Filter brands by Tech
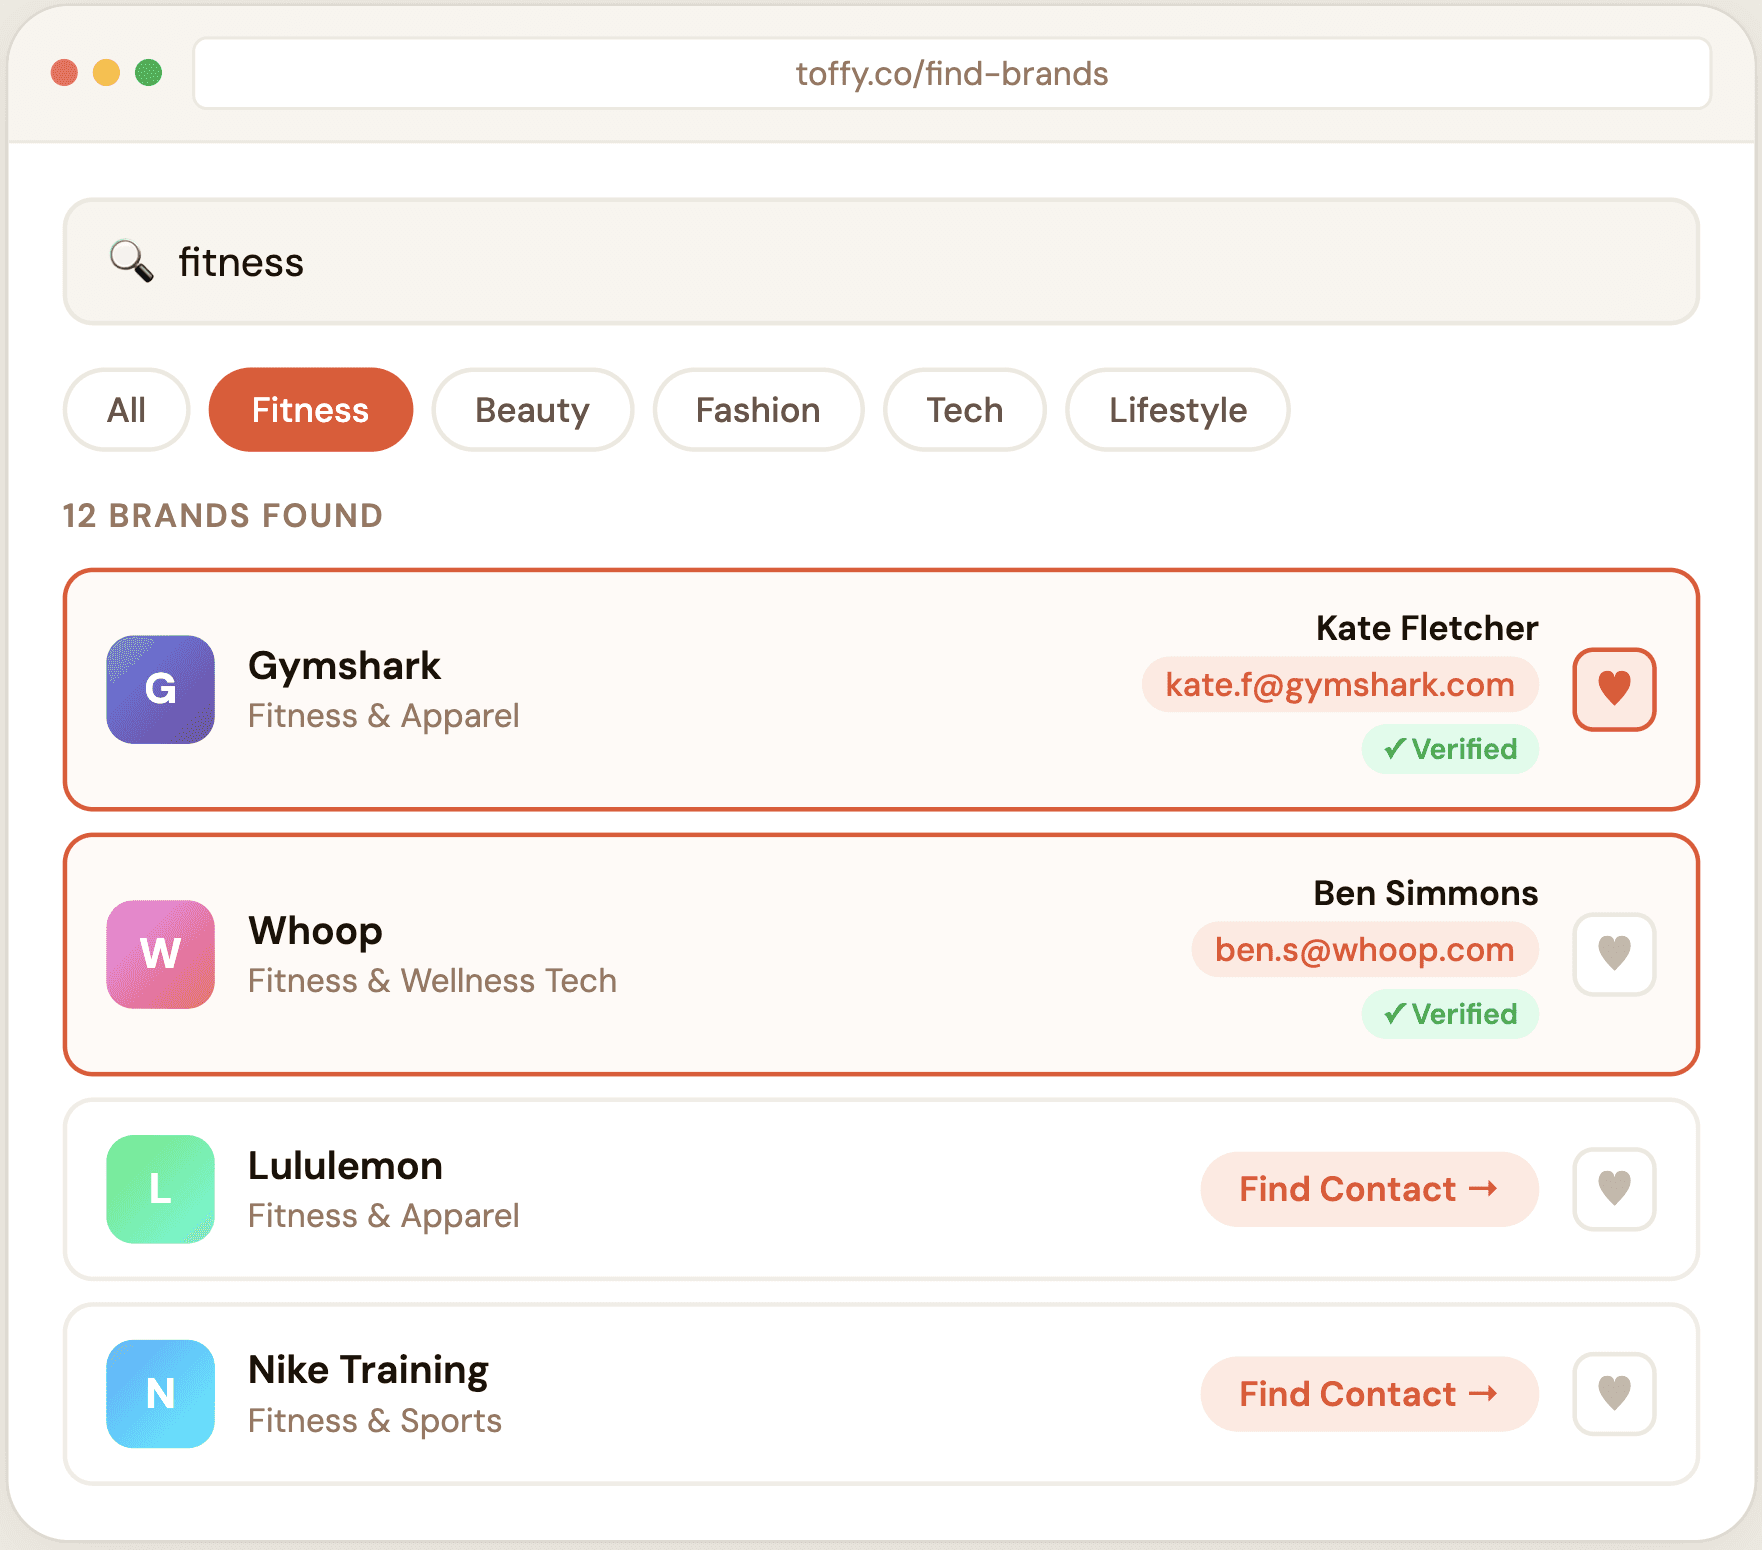 pyautogui.click(x=964, y=410)
